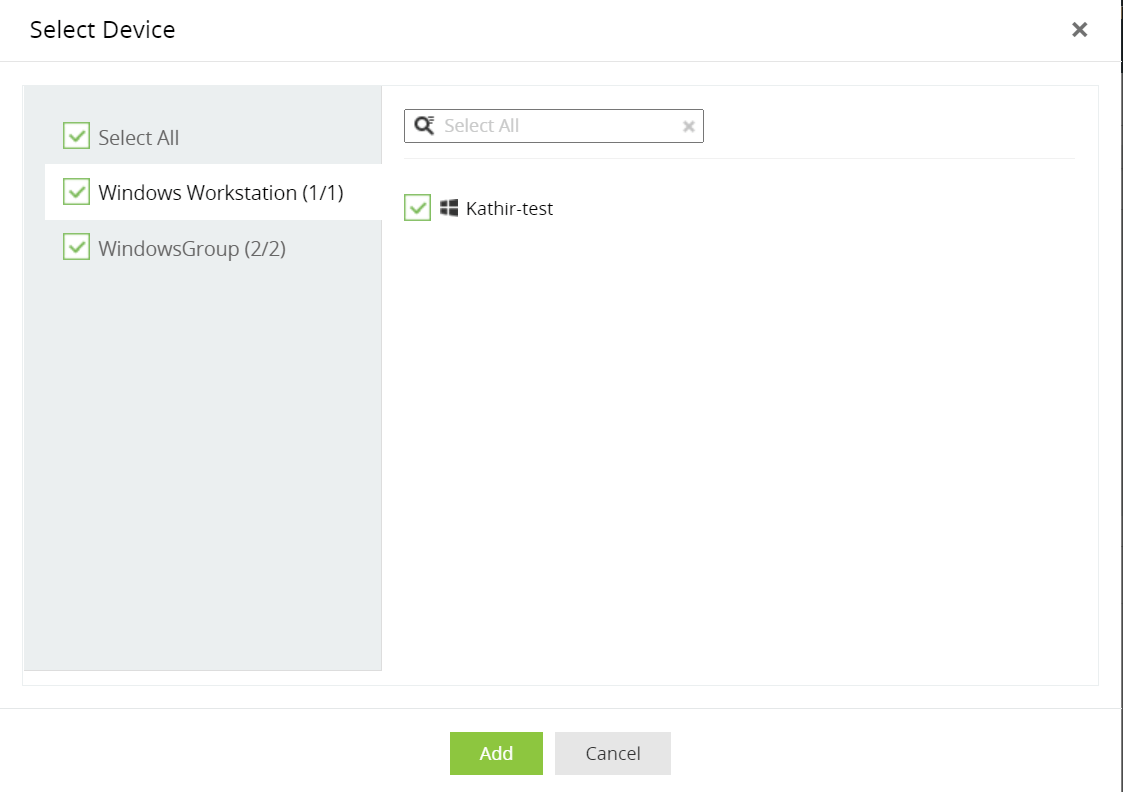Click the Windows logo beside Kathir-test
This screenshot has height=792, width=1123.
449,208
